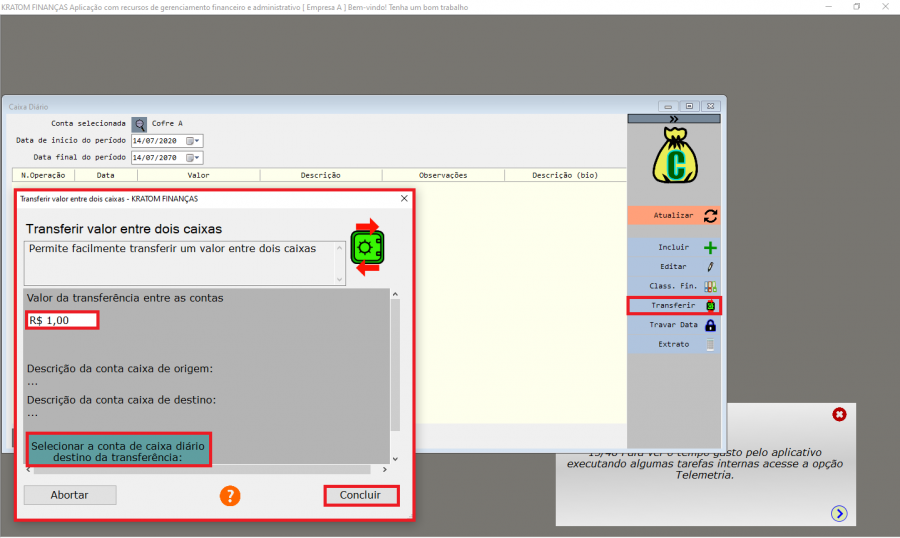Click the orange question mark help icon

pos(230,495)
